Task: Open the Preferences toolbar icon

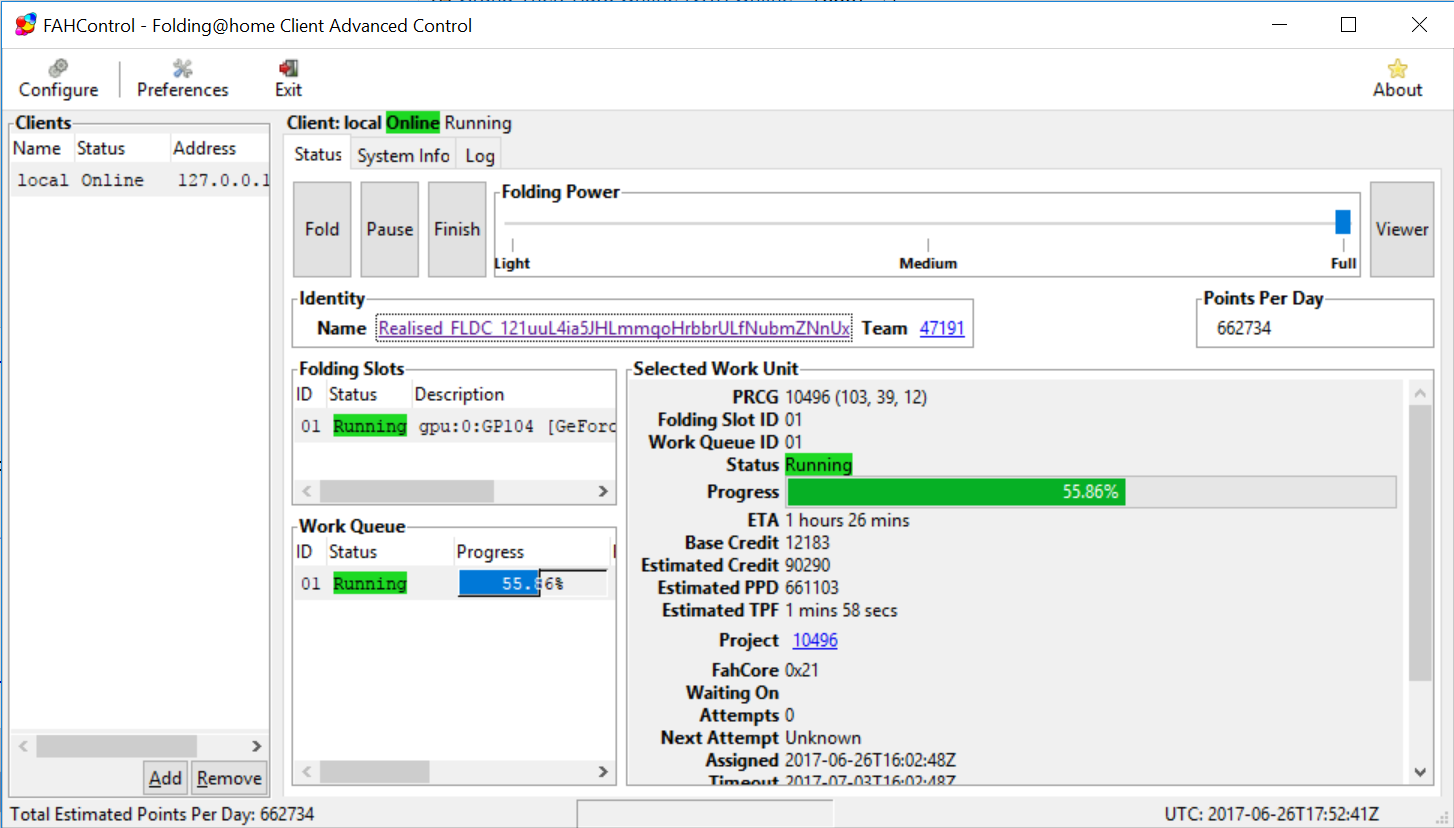Action: click(x=182, y=79)
